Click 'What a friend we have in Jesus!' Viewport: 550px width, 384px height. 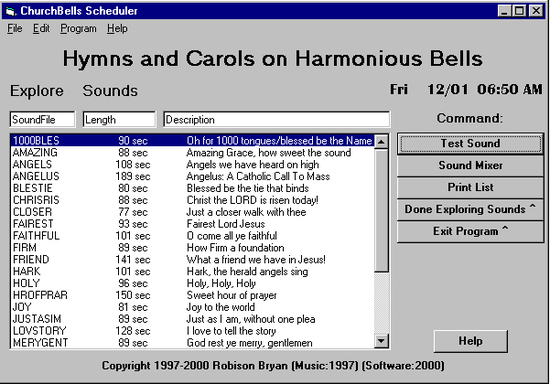256,260
